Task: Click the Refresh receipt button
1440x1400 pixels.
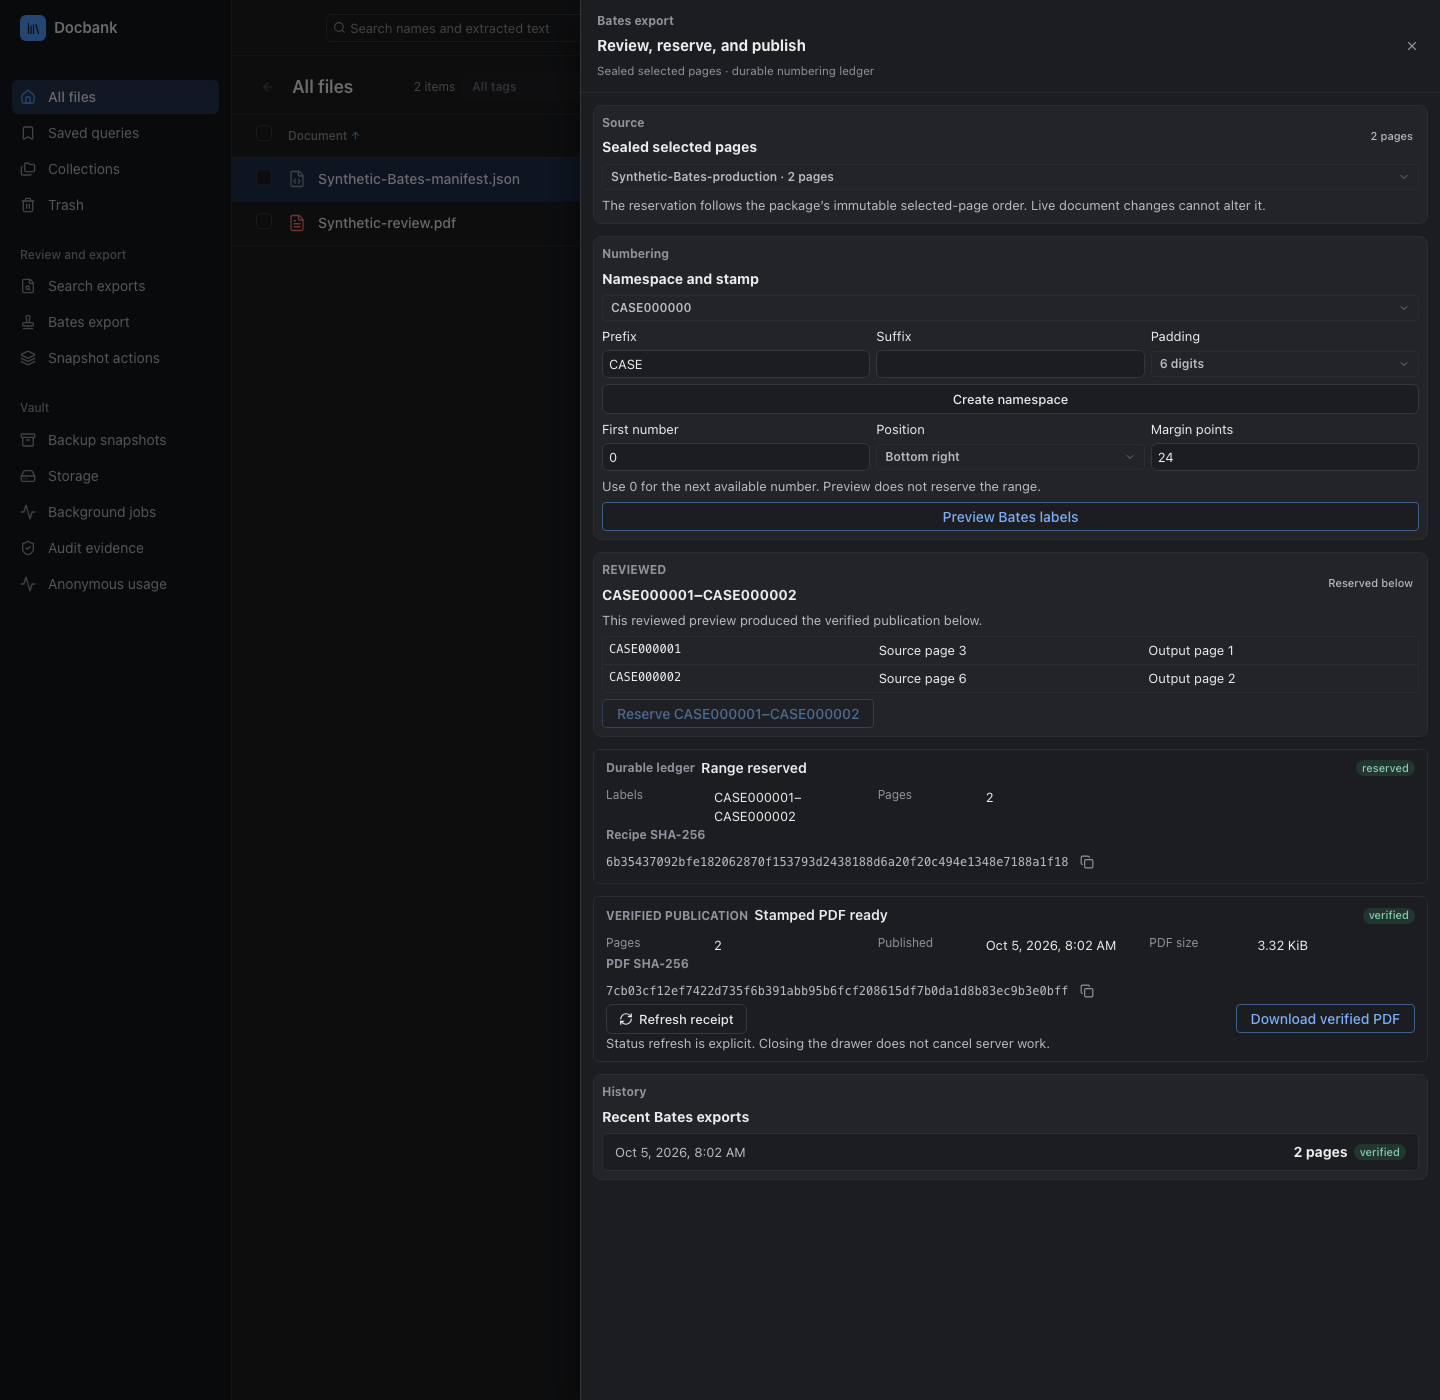Action: click(x=676, y=1019)
